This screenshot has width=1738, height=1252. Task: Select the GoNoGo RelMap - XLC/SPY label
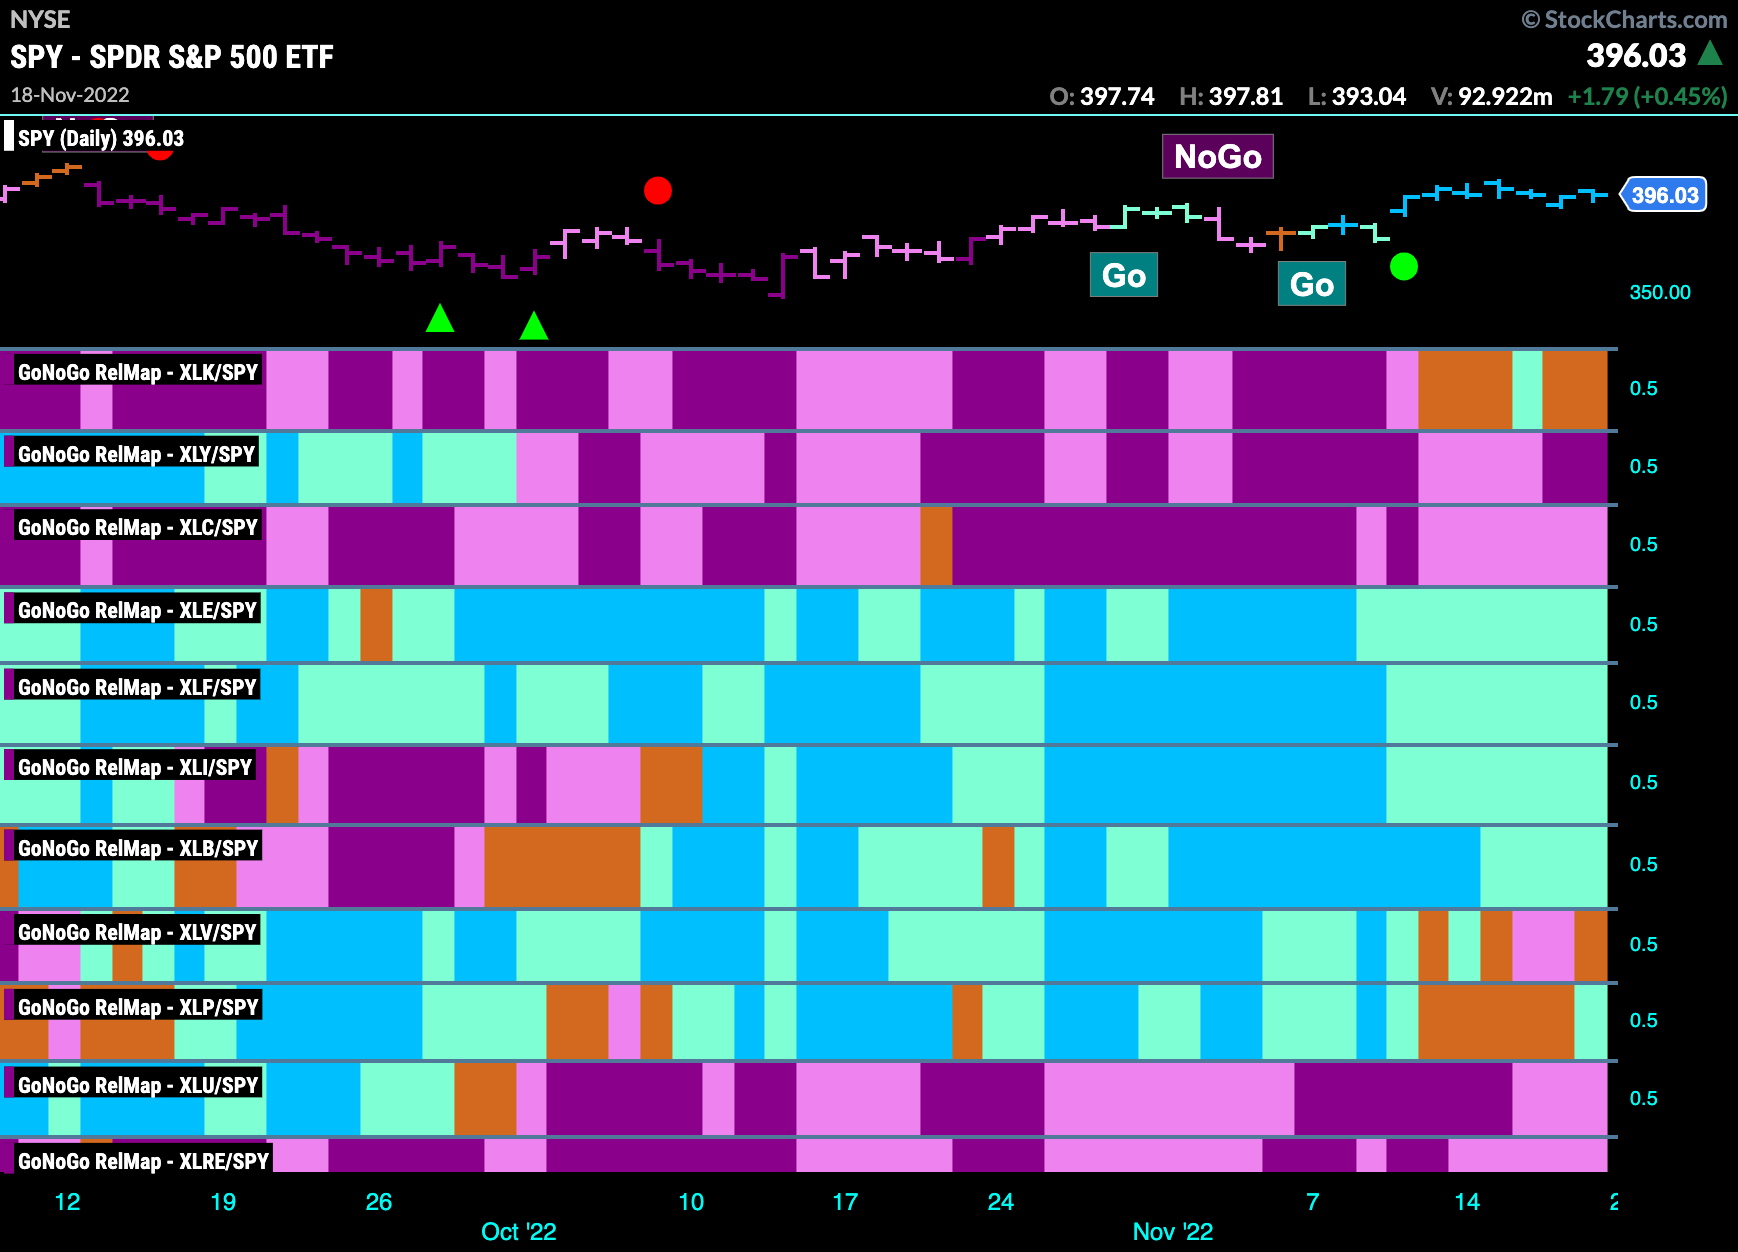point(137,527)
